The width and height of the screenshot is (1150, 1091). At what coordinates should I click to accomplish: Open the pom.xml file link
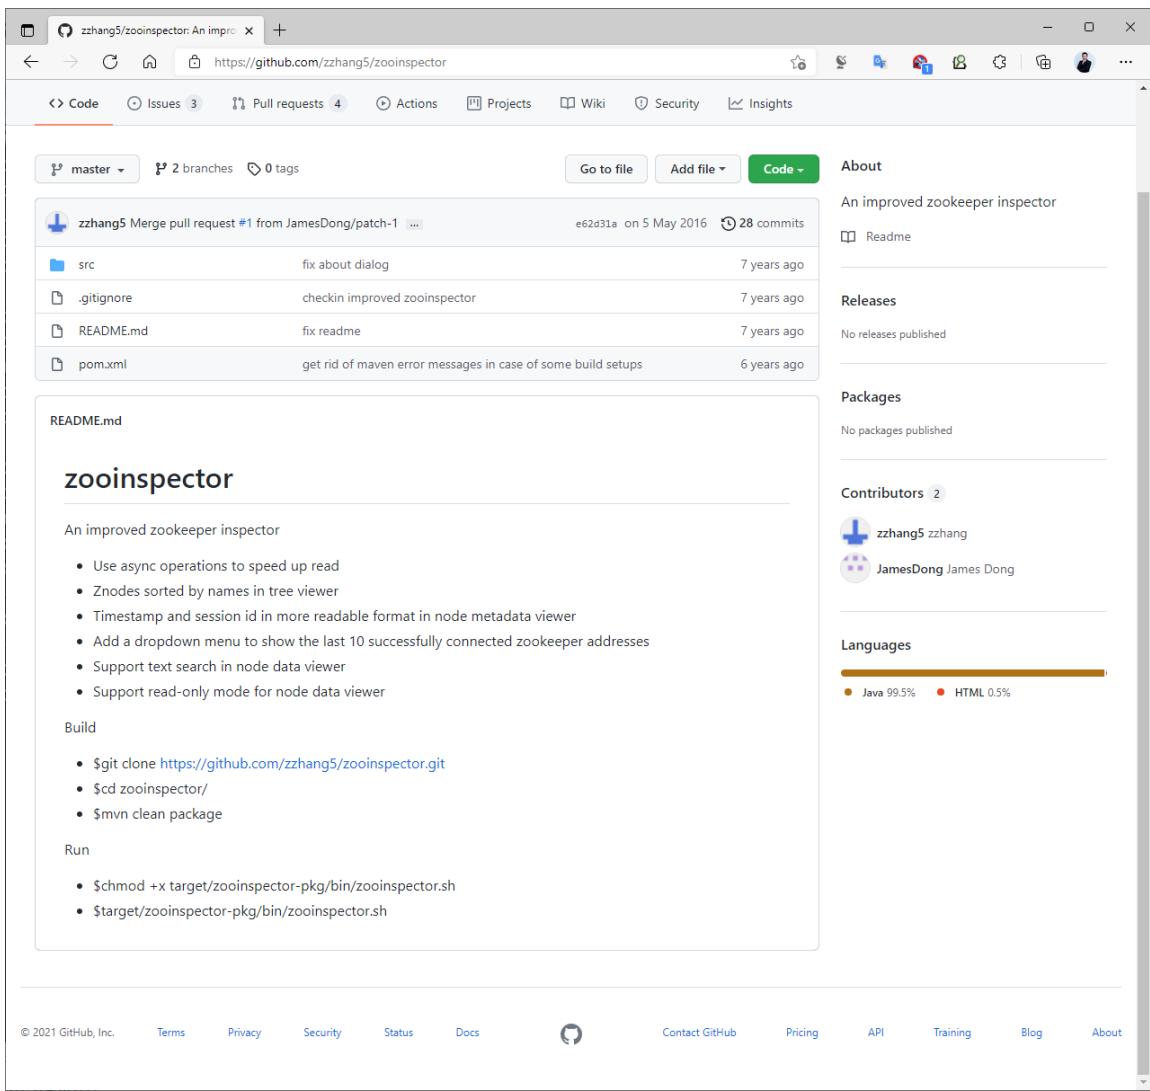coord(103,364)
